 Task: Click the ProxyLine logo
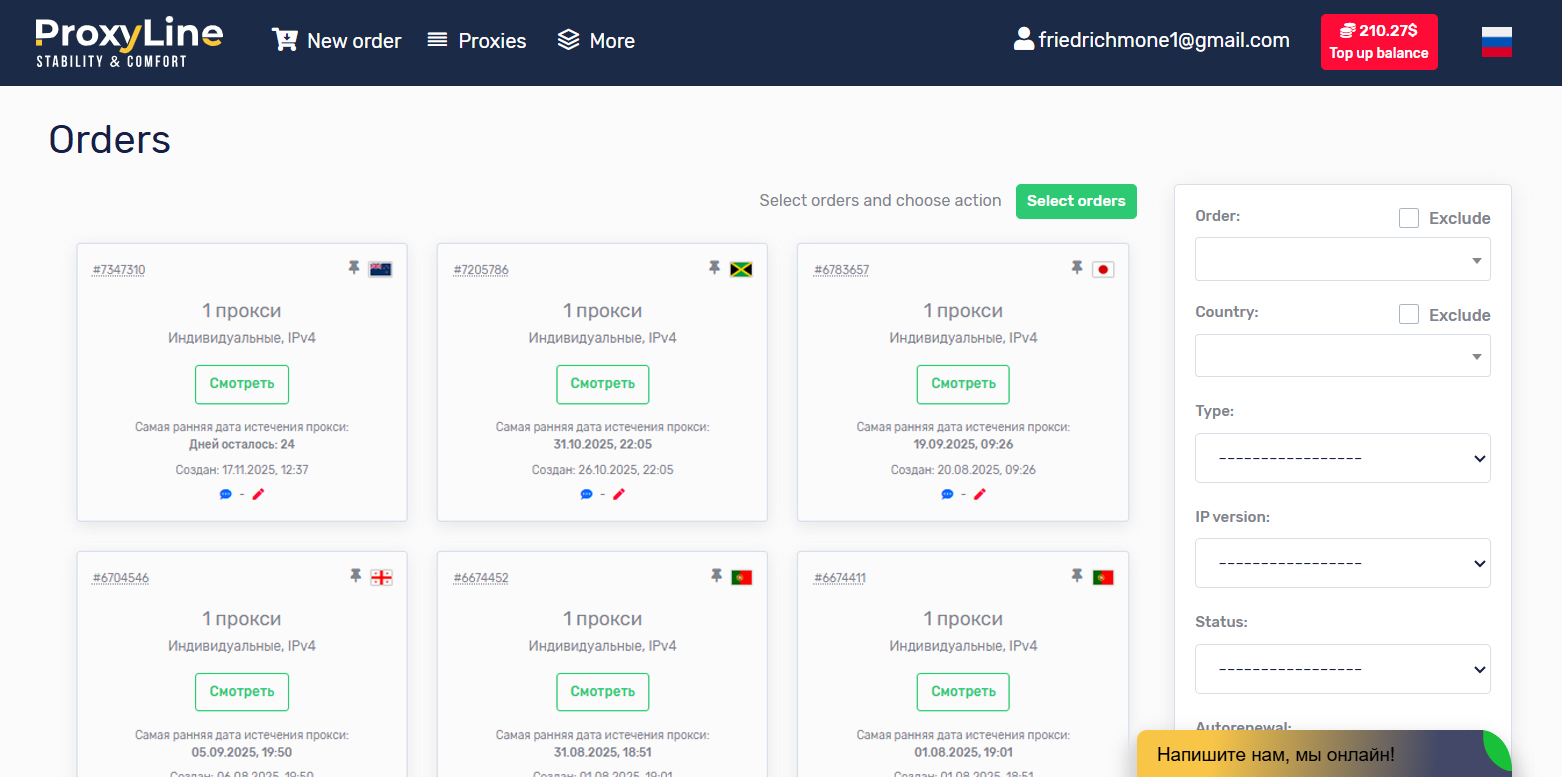pyautogui.click(x=129, y=42)
